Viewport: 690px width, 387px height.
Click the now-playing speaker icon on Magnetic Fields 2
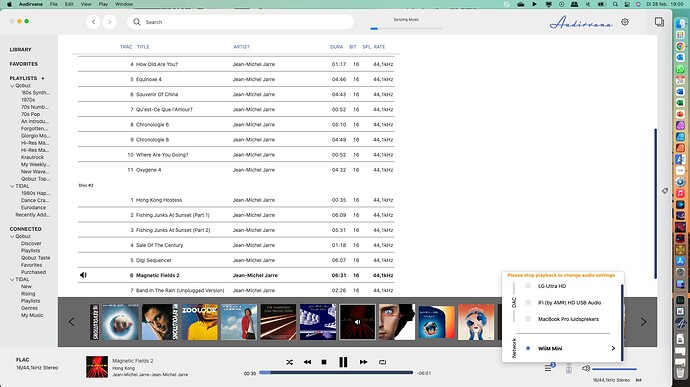click(x=83, y=275)
